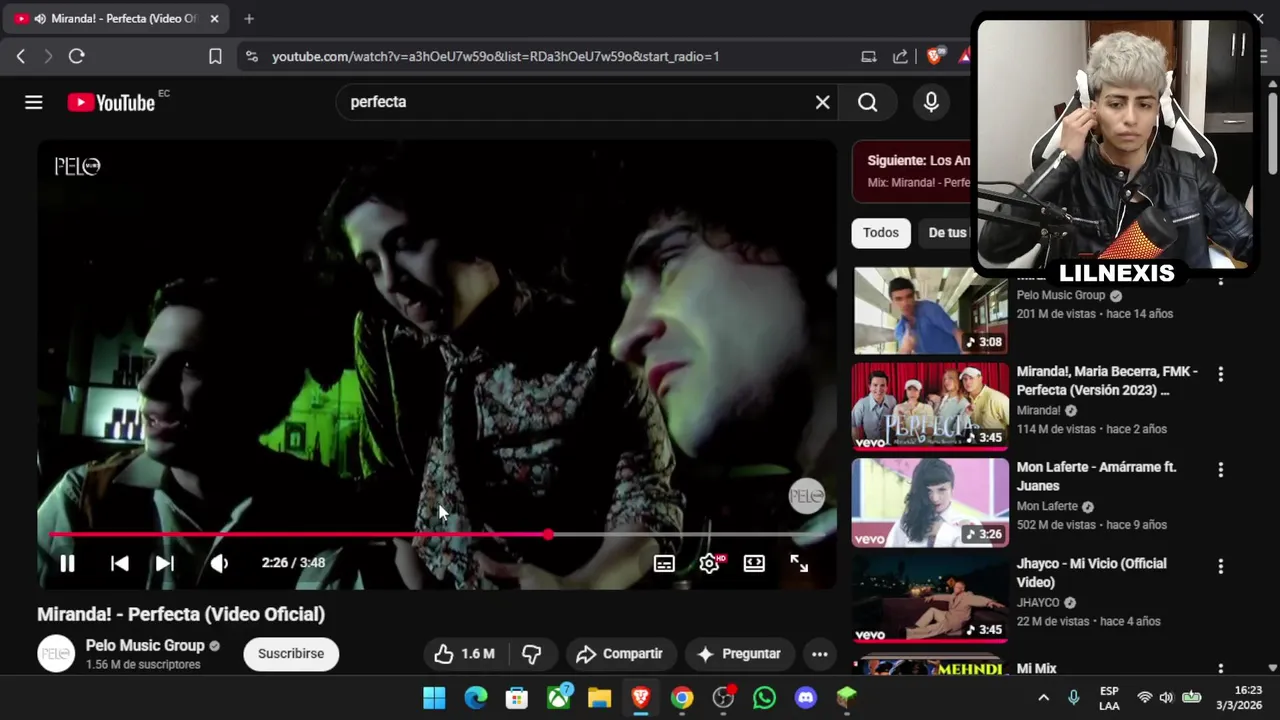The height and width of the screenshot is (720, 1280).
Task: Open the 3:08 video thumbnail
Action: 930,311
